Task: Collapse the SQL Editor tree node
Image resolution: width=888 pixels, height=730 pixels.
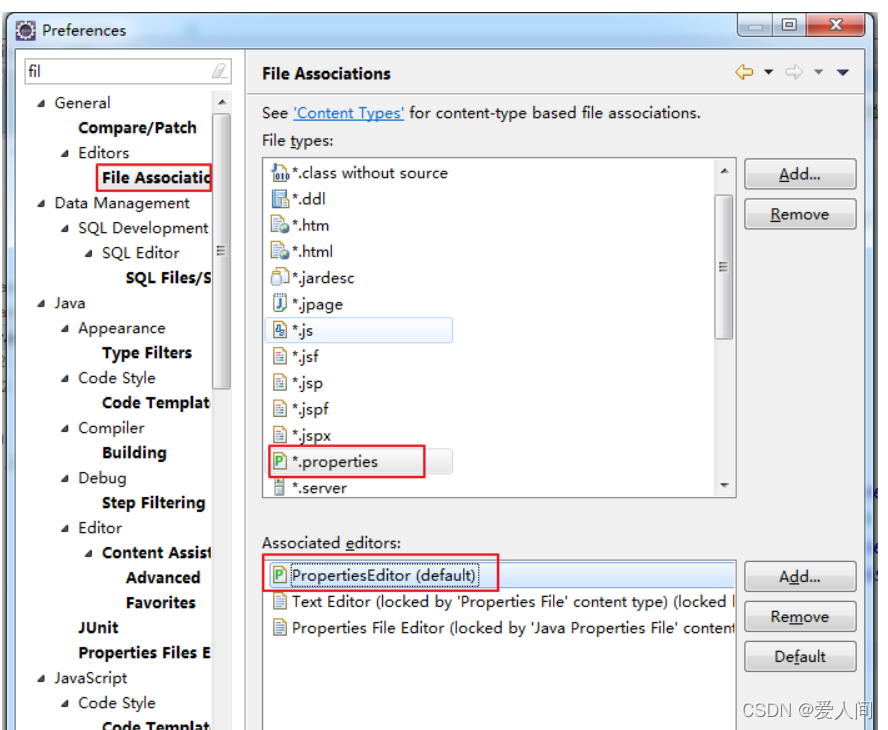Action: click(x=88, y=253)
